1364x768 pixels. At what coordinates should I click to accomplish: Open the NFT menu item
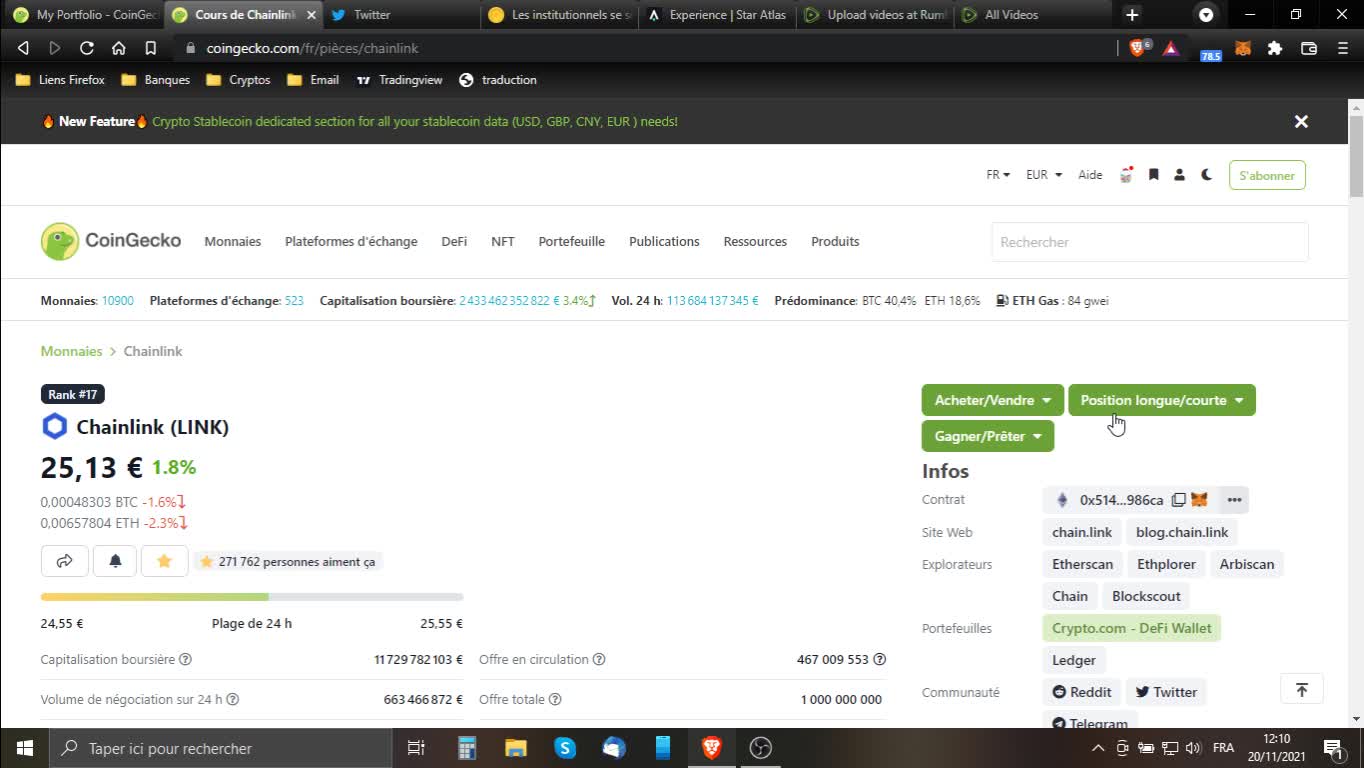503,241
